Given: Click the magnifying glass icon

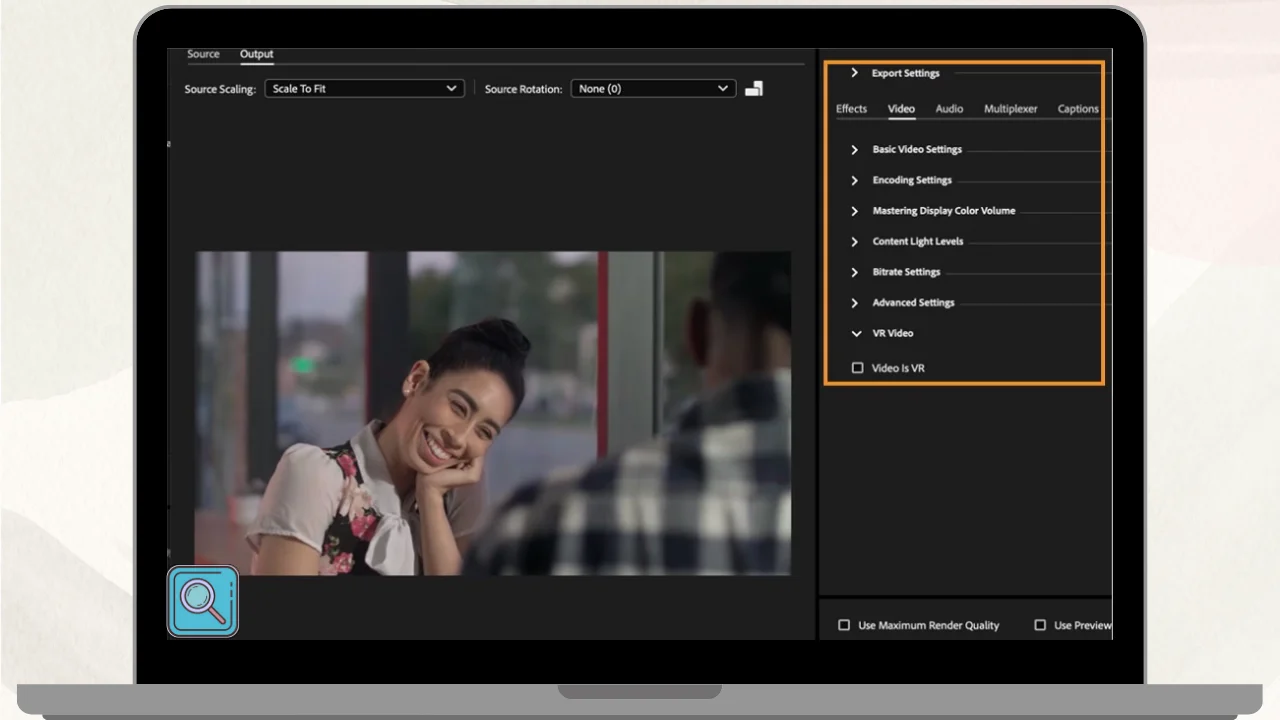Looking at the screenshot, I should (x=203, y=602).
